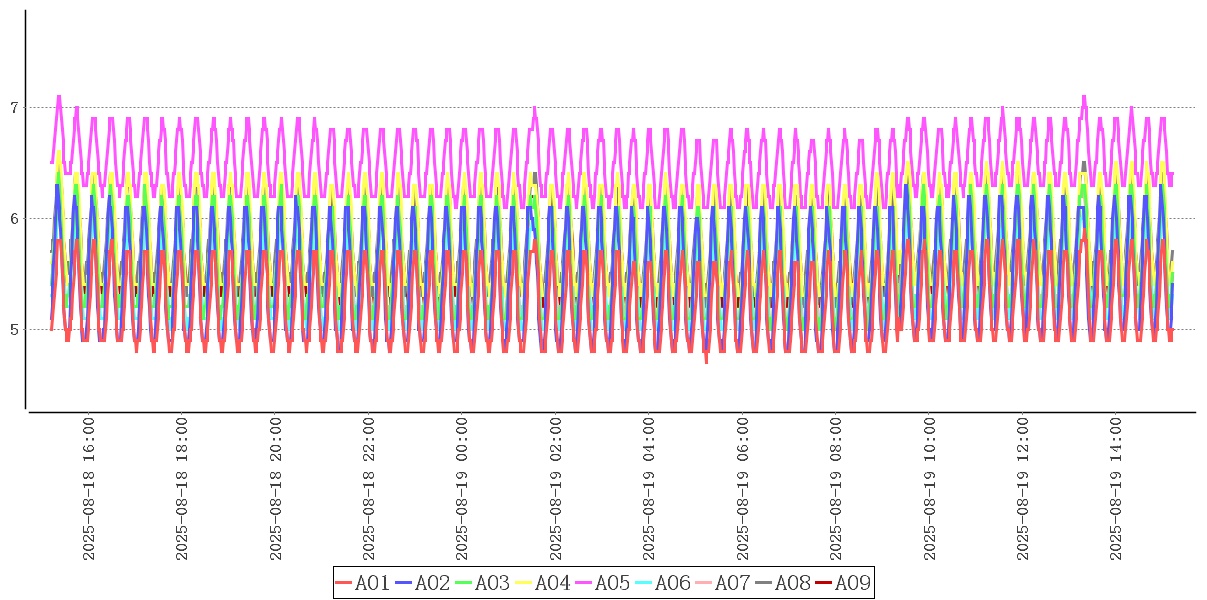Toggle the A01 series in the legend
1207x600 pixels.
tap(363, 583)
